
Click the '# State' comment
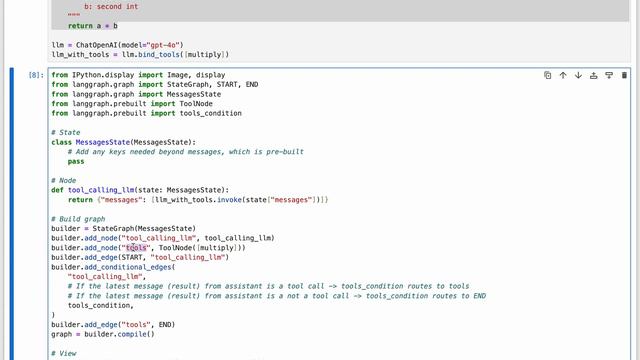[x=66, y=133]
